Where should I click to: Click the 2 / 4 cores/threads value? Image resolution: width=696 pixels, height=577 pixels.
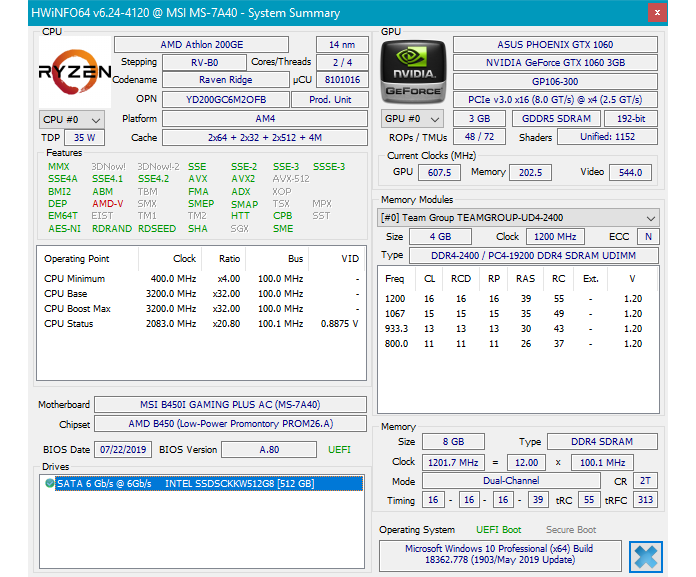pyautogui.click(x=342, y=63)
